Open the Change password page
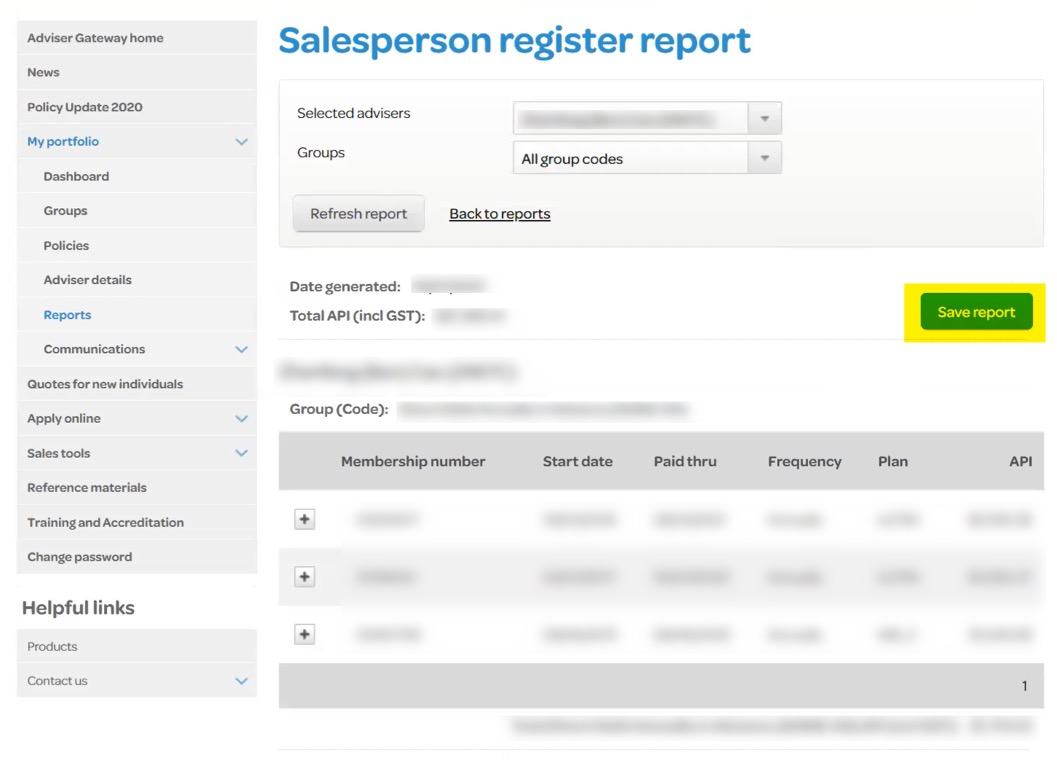Image resolution: width=1057 pixels, height=768 pixels. click(x=79, y=557)
